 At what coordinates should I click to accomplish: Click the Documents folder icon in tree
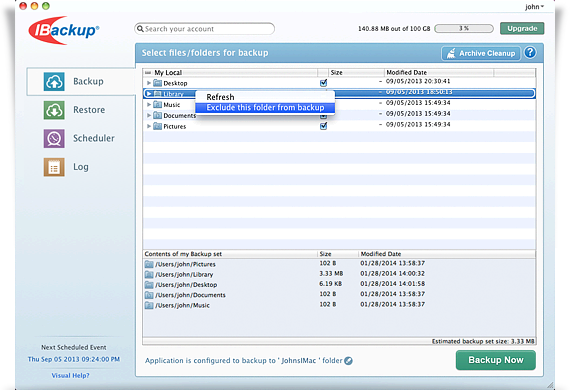point(157,116)
